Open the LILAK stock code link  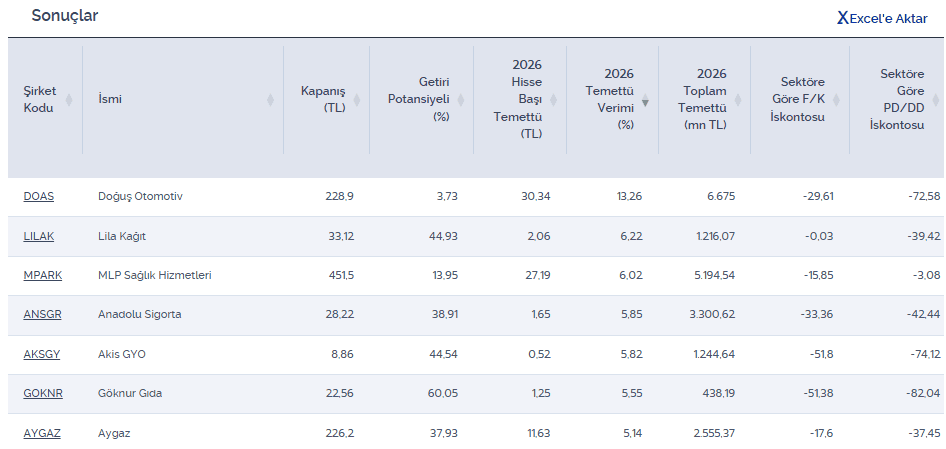[39, 236]
